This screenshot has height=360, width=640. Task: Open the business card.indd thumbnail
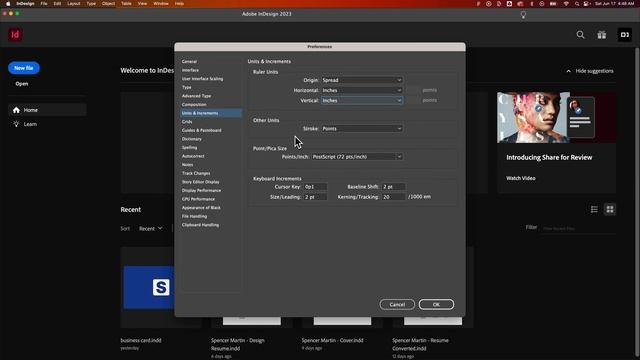[x=148, y=287]
